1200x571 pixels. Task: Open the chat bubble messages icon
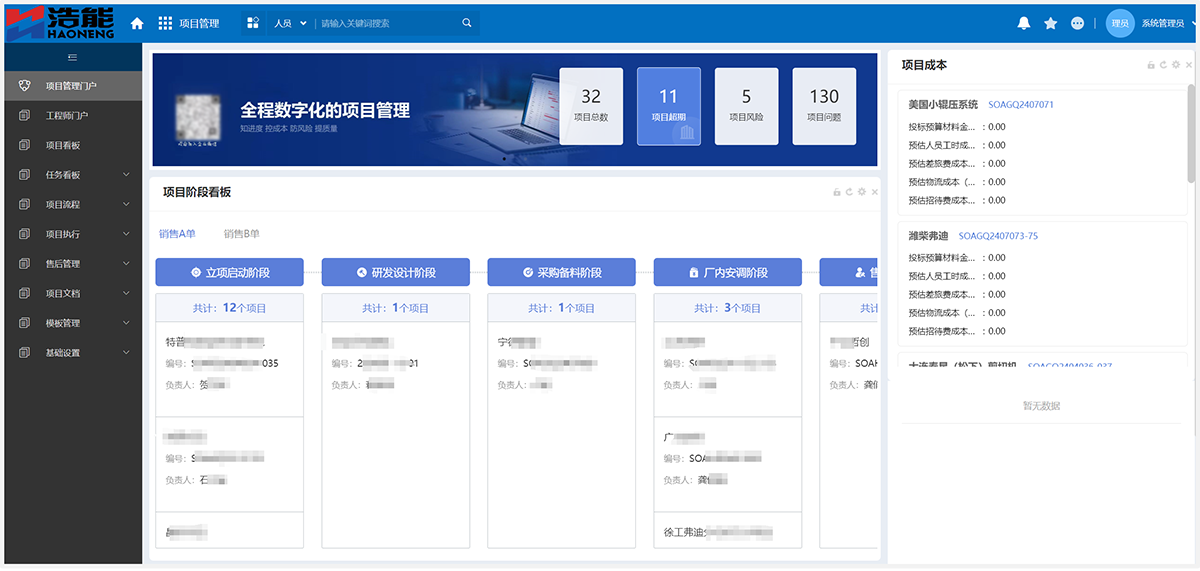(x=1077, y=23)
